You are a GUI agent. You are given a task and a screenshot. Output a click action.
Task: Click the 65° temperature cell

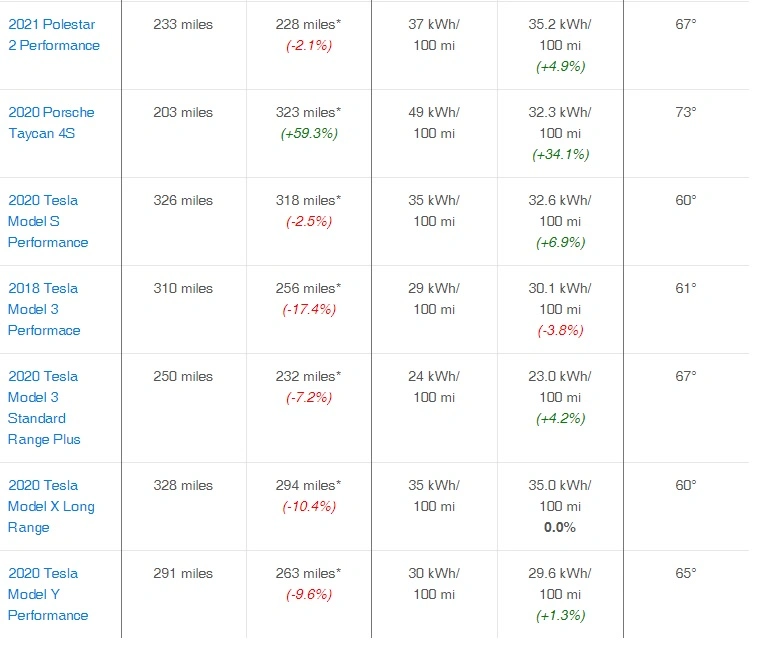[x=686, y=573]
